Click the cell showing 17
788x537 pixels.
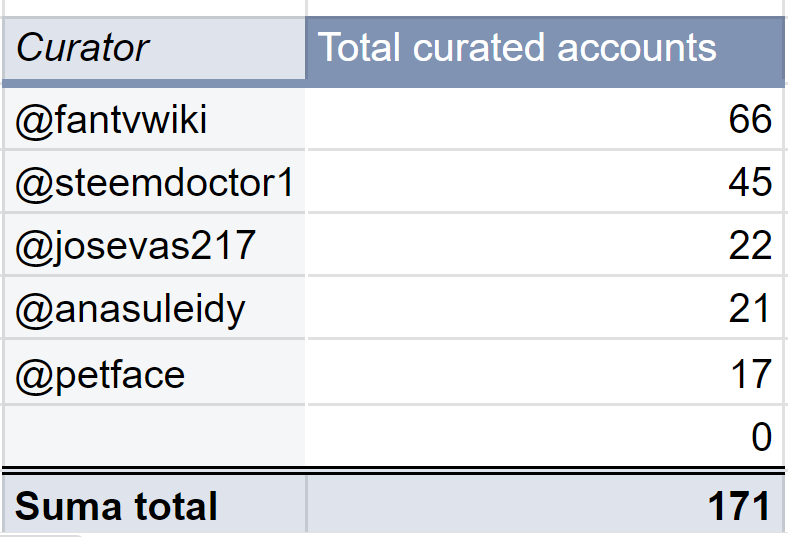545,373
